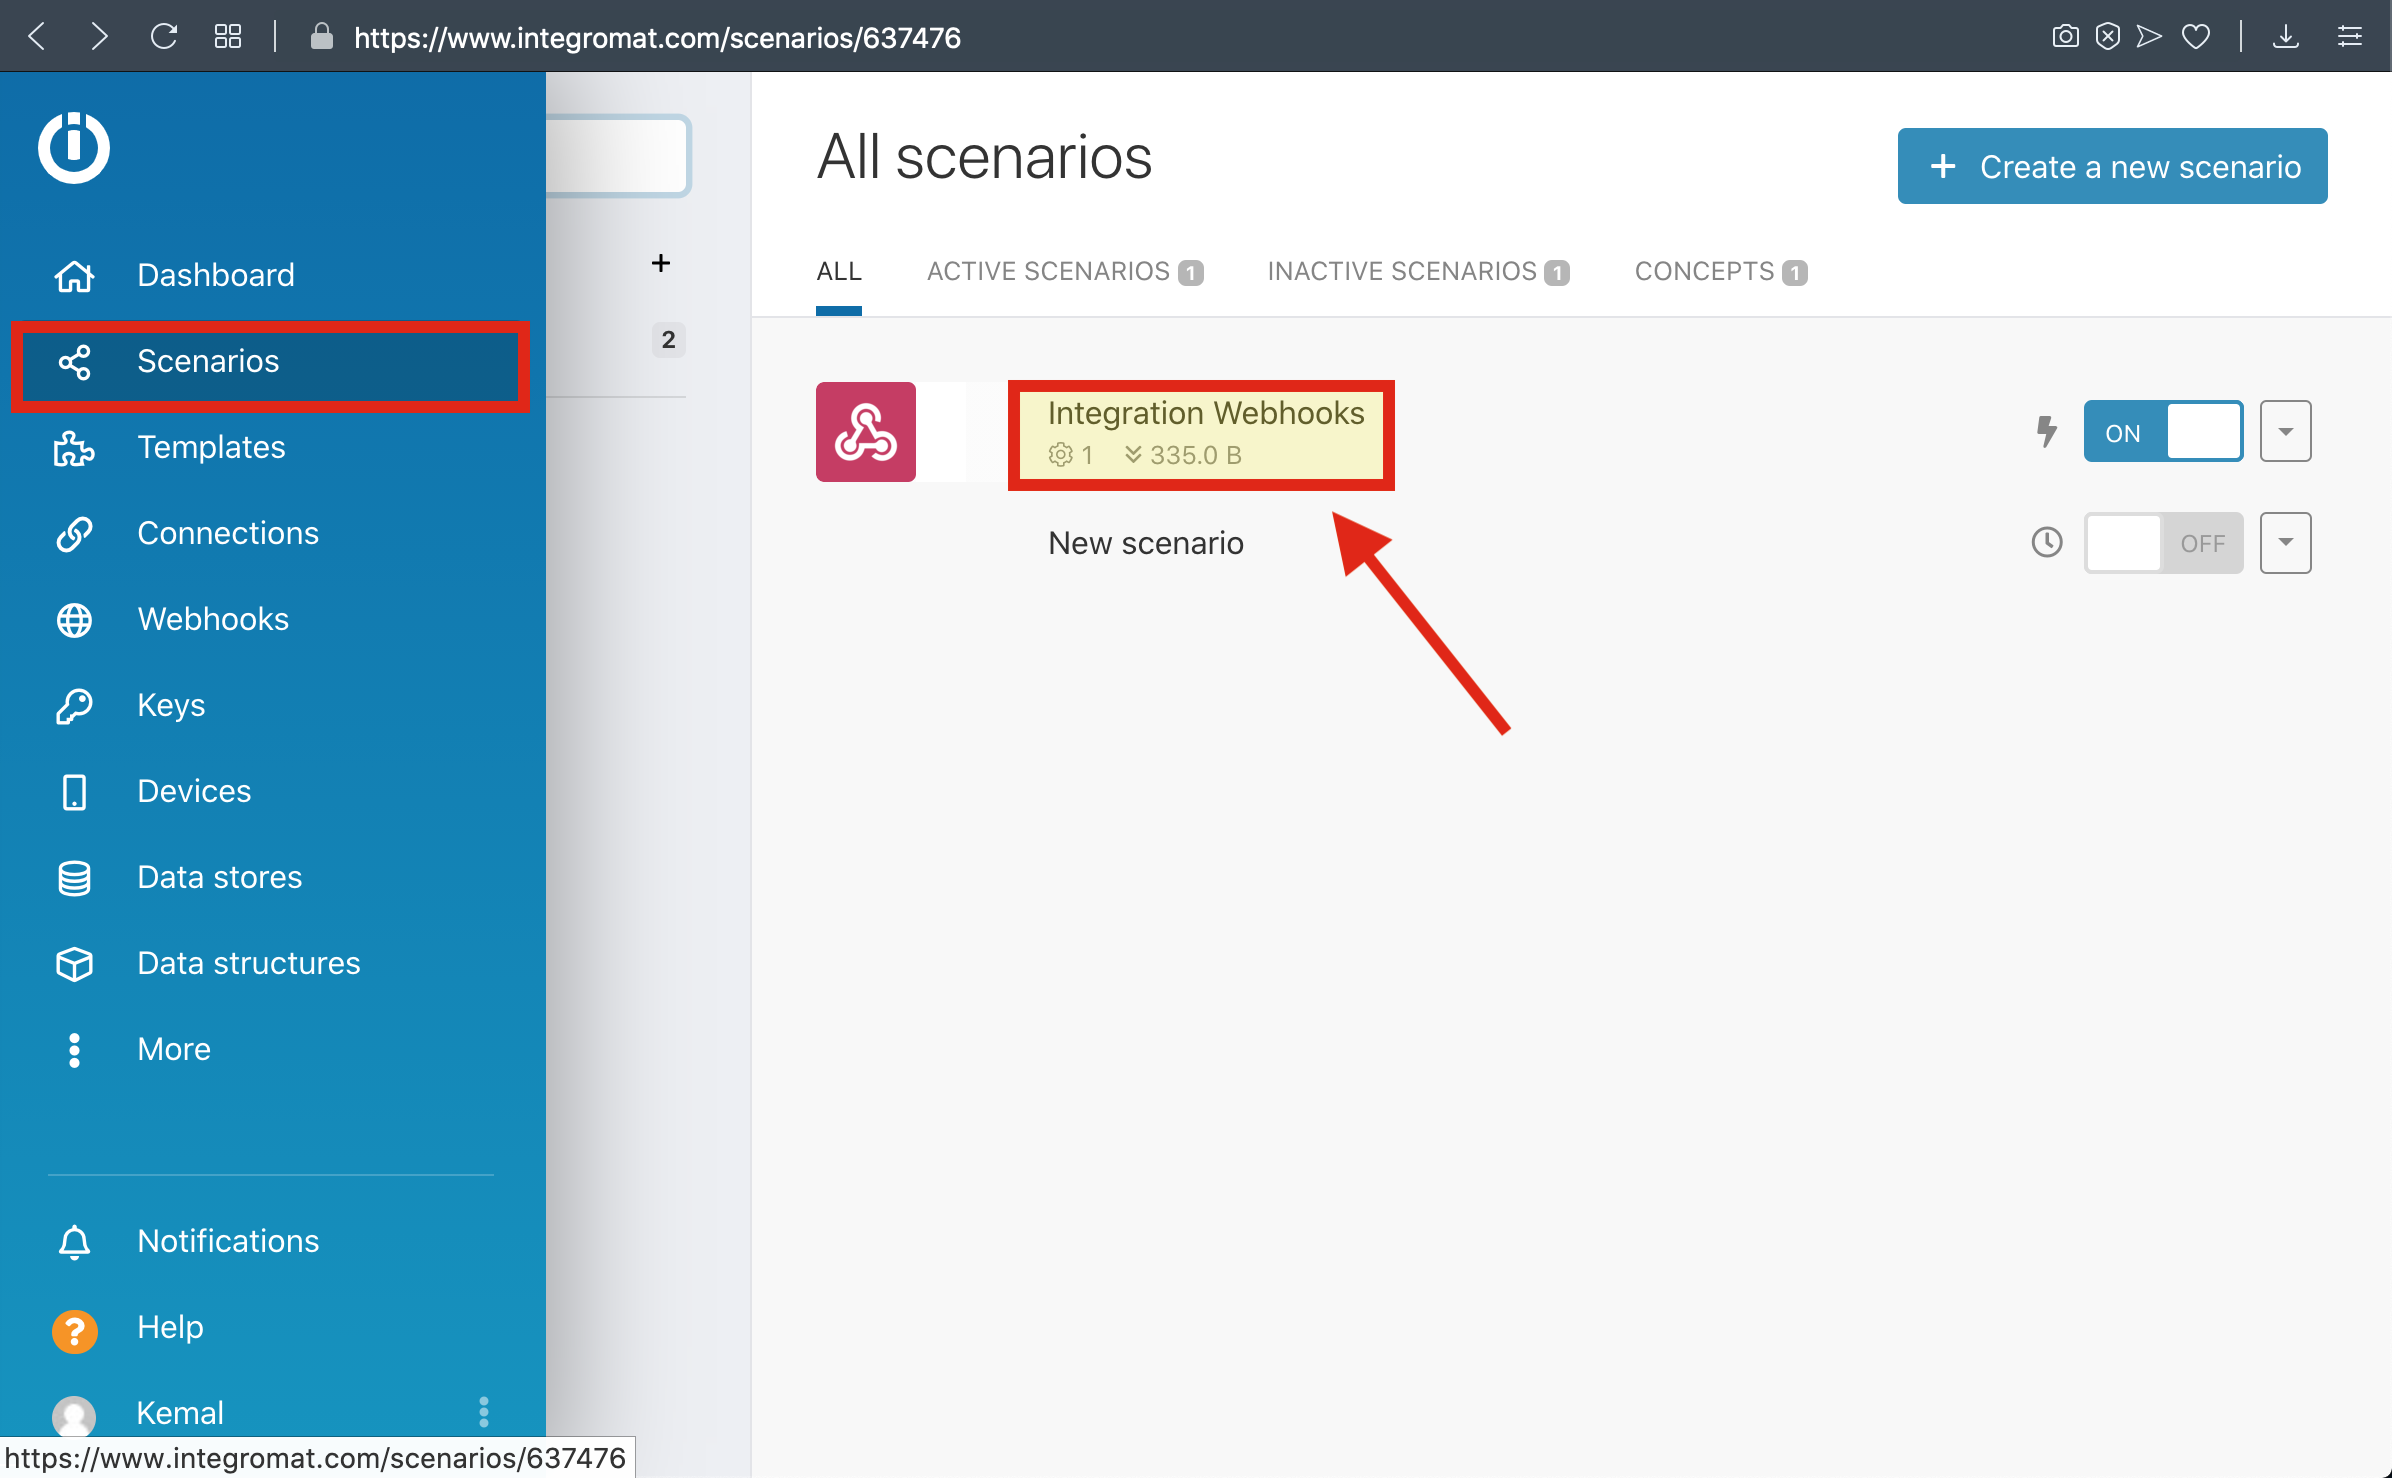Click the Integromat logo icon
The width and height of the screenshot is (2392, 1478).
[x=73, y=147]
